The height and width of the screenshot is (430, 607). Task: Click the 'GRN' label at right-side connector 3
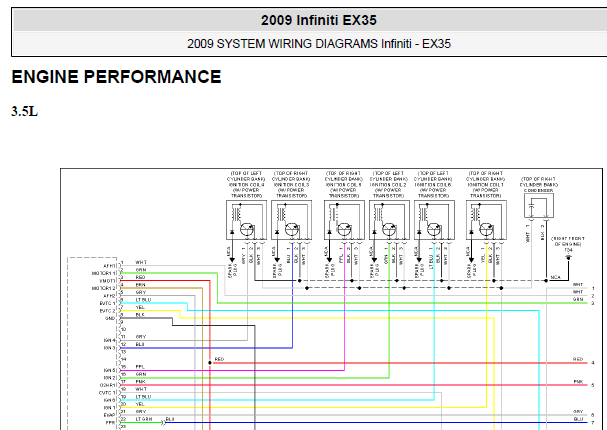click(578, 300)
